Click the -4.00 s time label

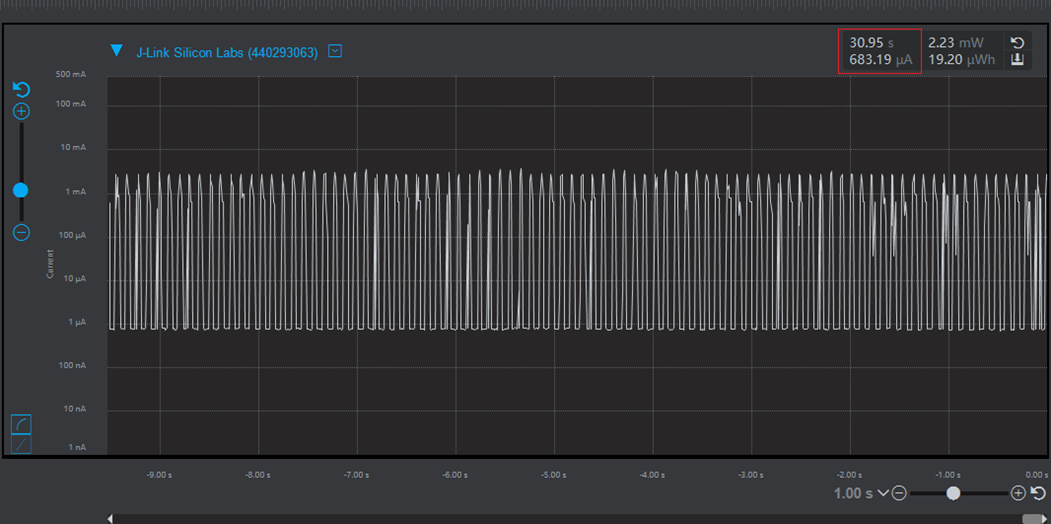652,475
